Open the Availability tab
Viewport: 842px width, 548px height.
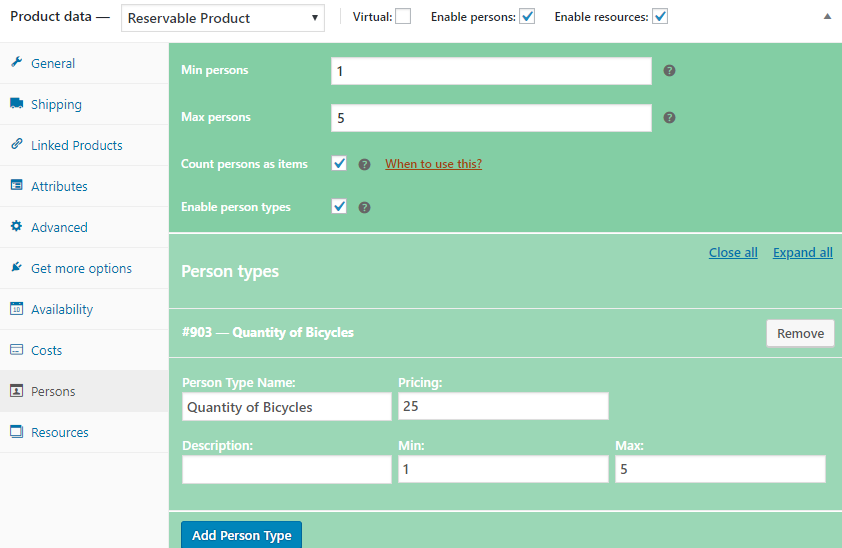point(61,310)
